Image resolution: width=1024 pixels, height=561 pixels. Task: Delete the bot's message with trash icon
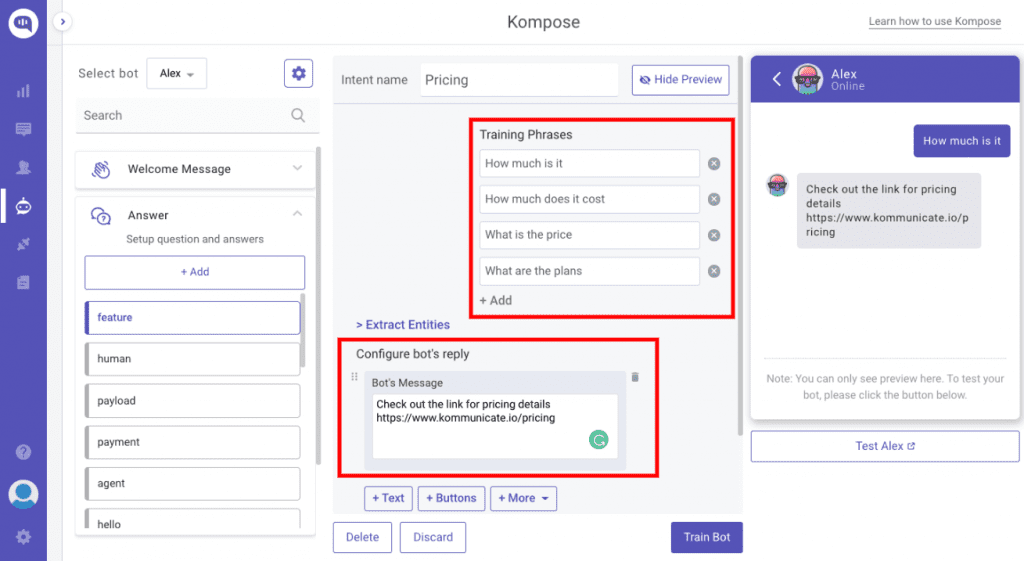635,377
